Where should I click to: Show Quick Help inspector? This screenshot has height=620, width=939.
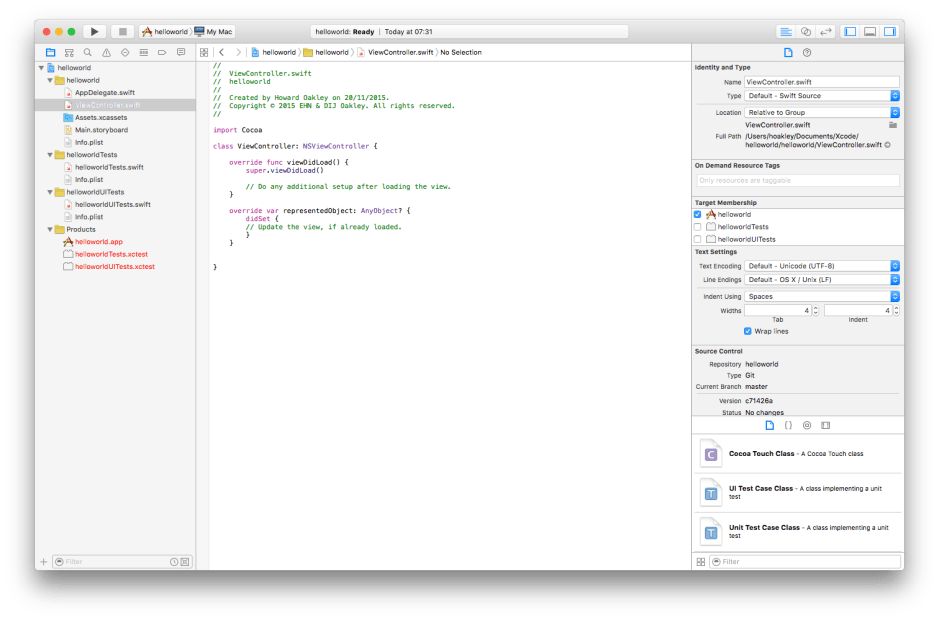tap(807, 52)
